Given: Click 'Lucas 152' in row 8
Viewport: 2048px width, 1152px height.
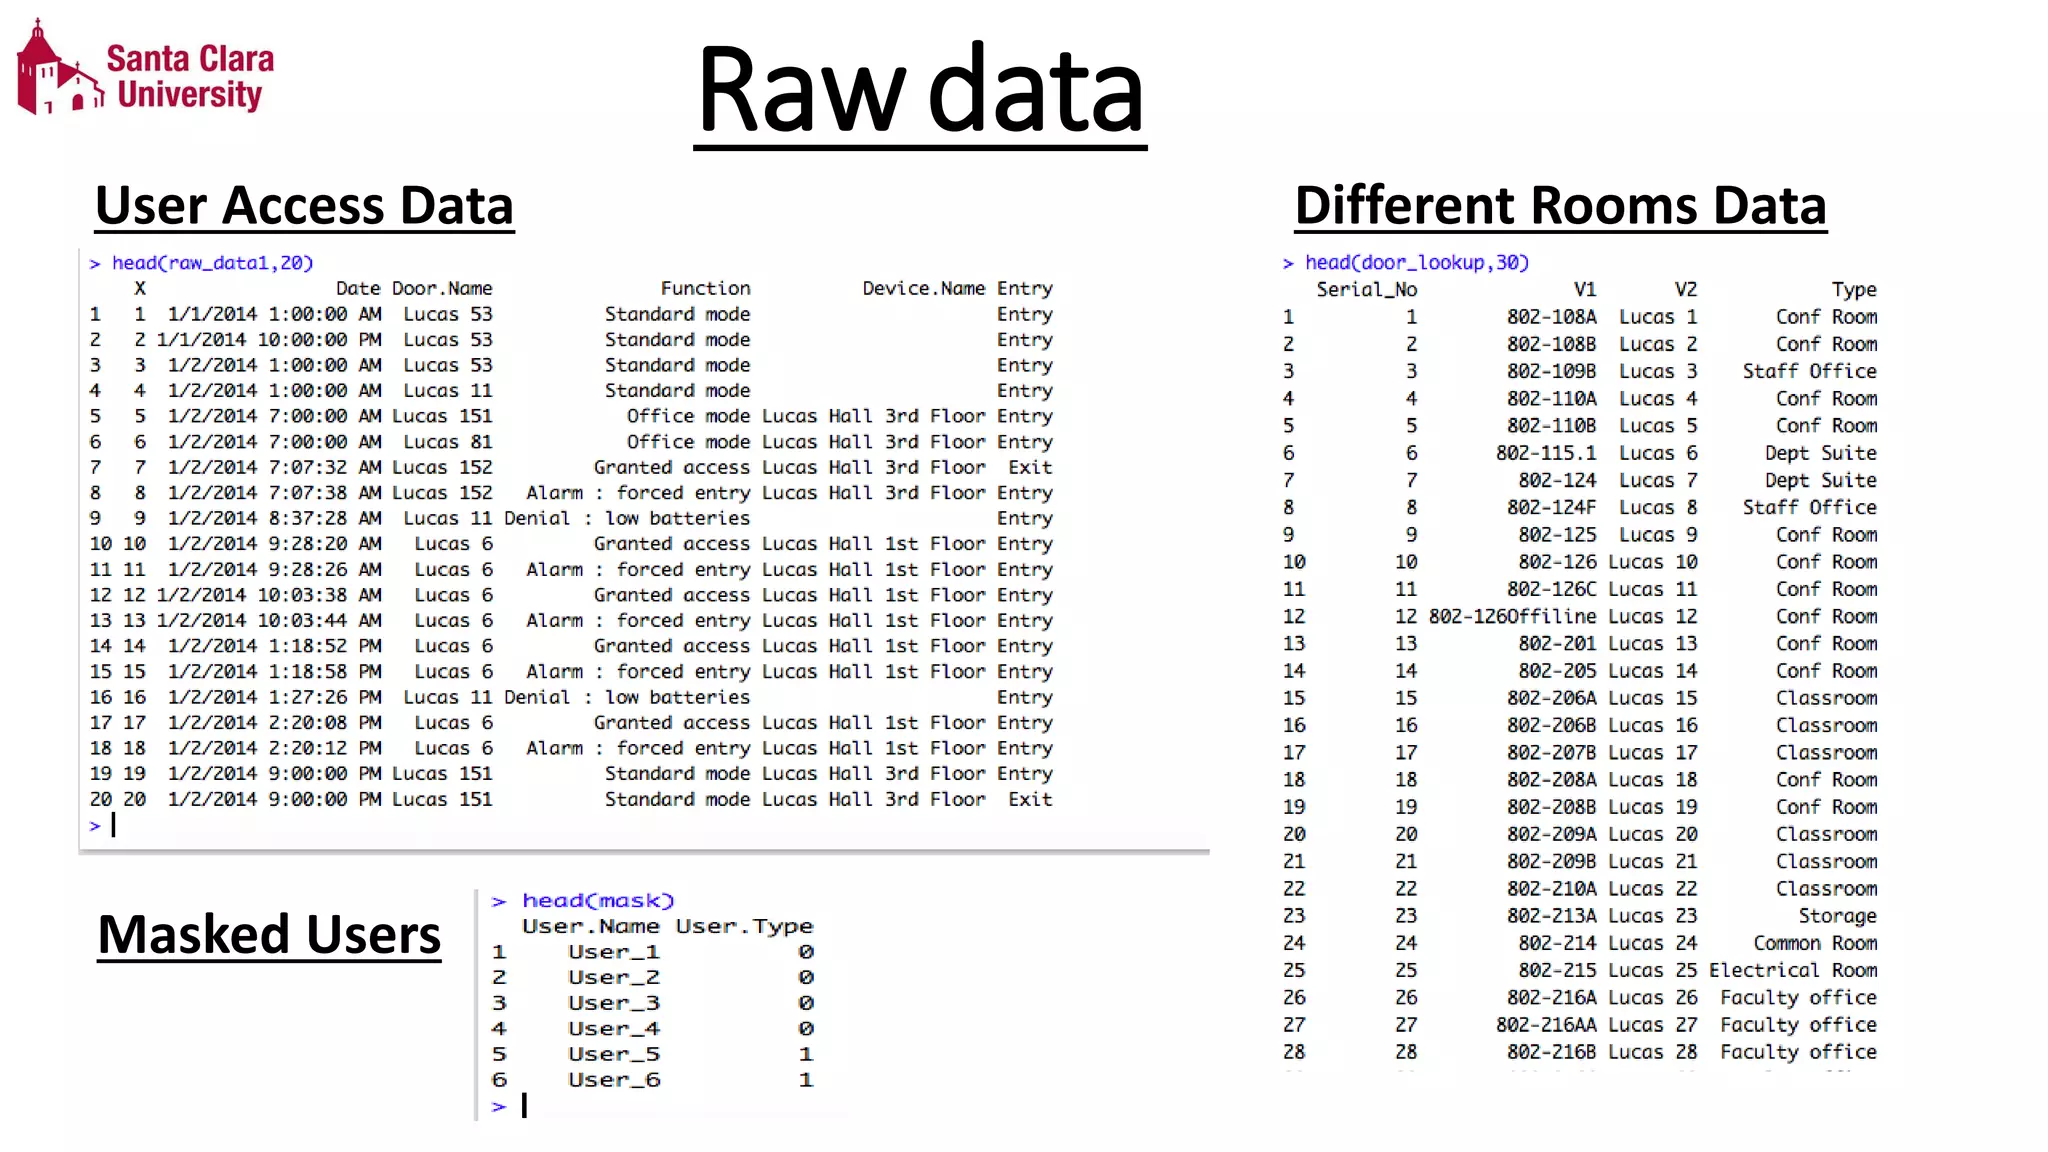Looking at the screenshot, I should (x=442, y=493).
